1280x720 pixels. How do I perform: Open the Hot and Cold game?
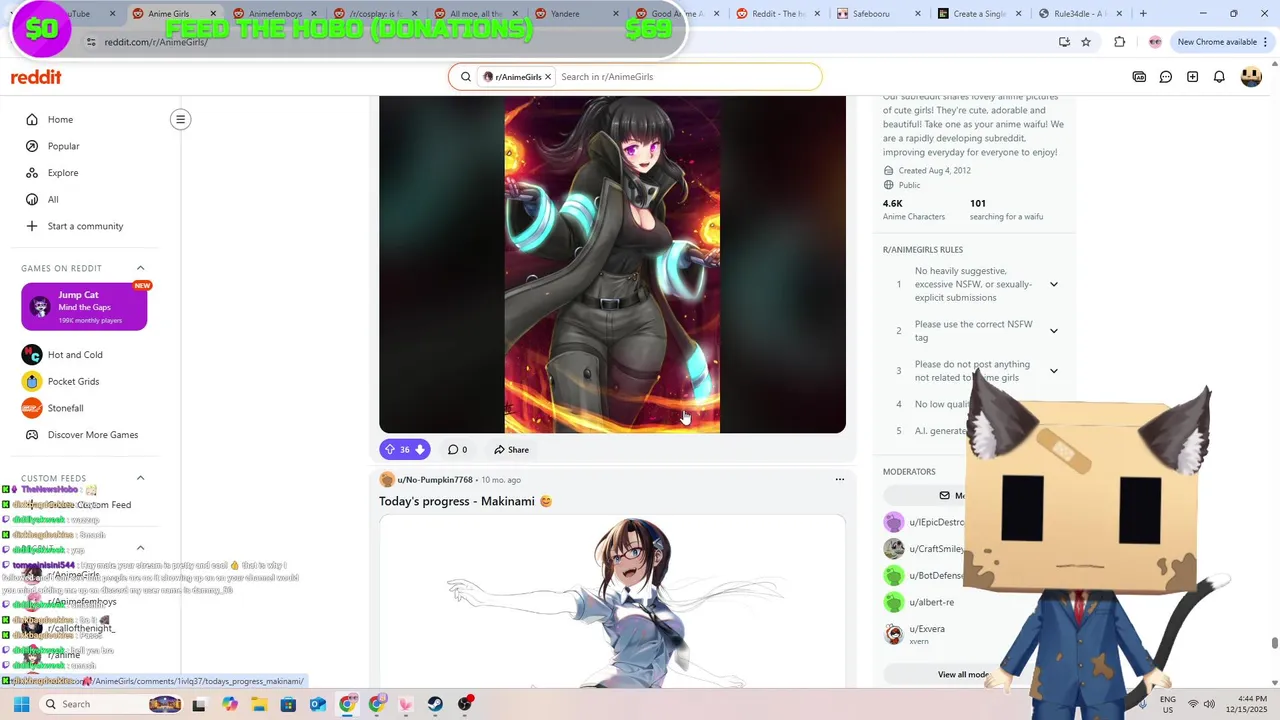point(75,355)
